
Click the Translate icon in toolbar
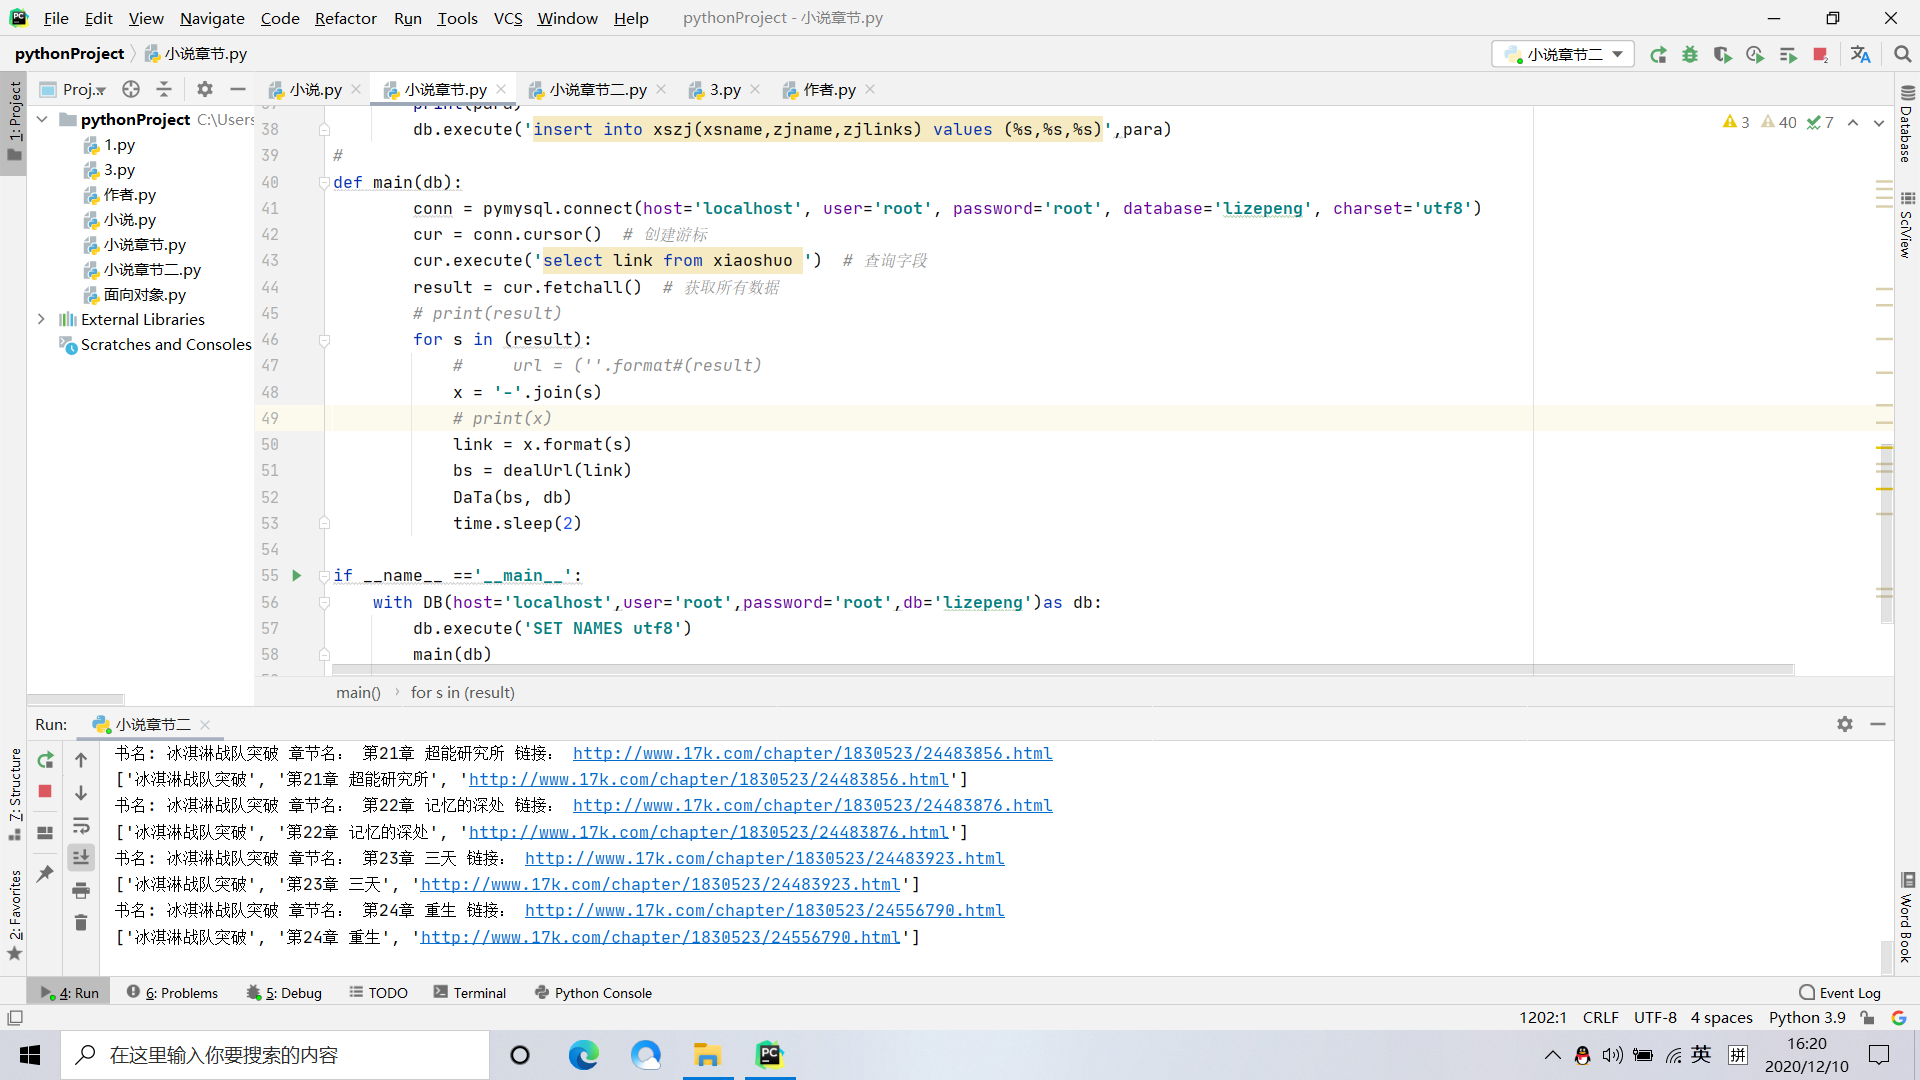pos(1860,55)
